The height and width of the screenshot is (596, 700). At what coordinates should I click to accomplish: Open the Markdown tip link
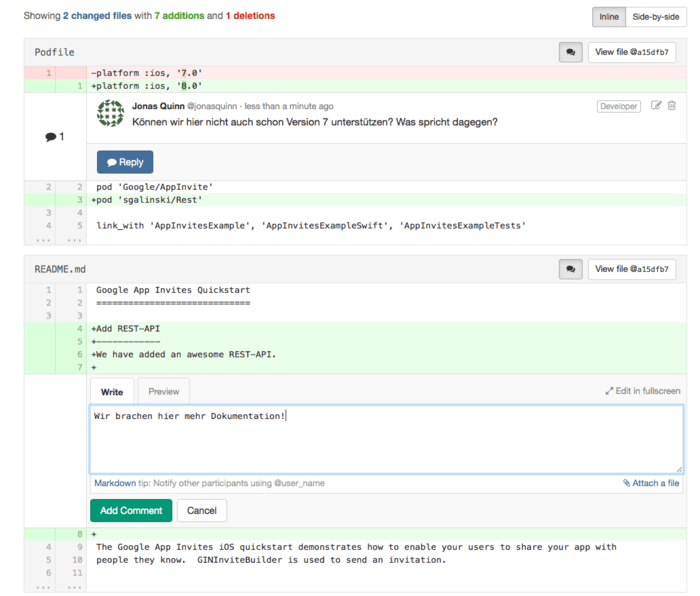115,483
